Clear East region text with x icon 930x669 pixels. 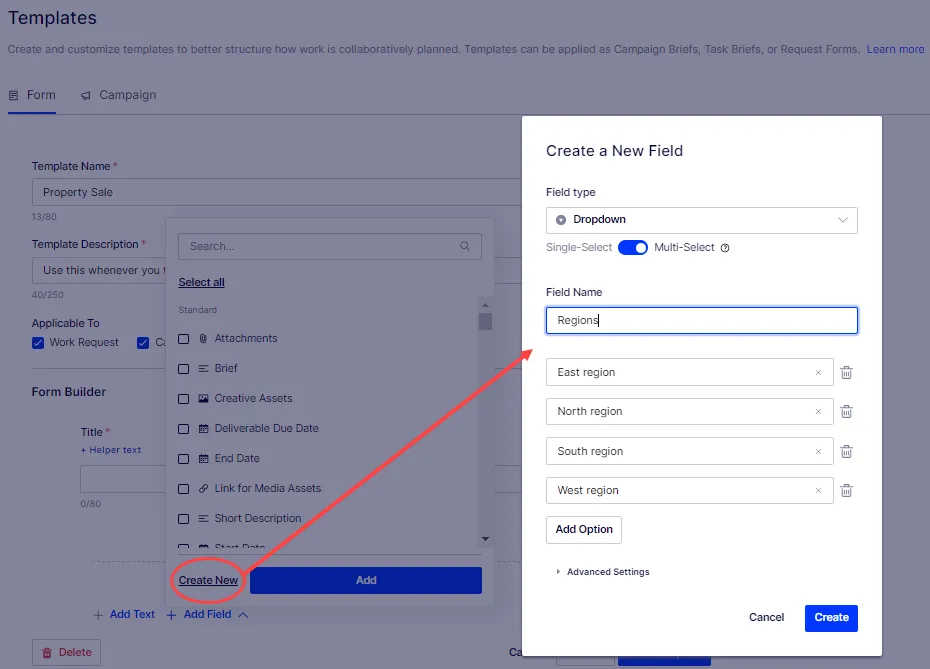pos(818,372)
